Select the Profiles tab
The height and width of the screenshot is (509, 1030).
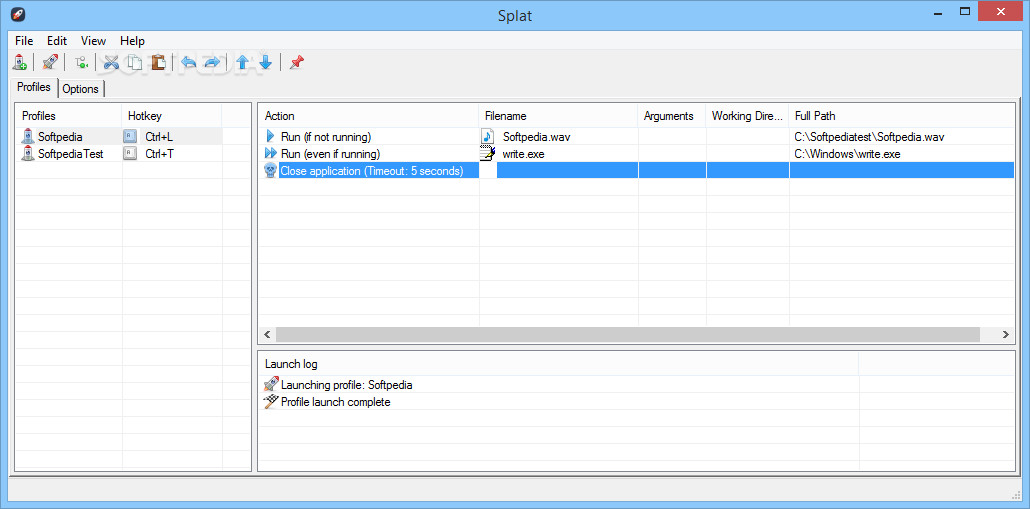34,87
